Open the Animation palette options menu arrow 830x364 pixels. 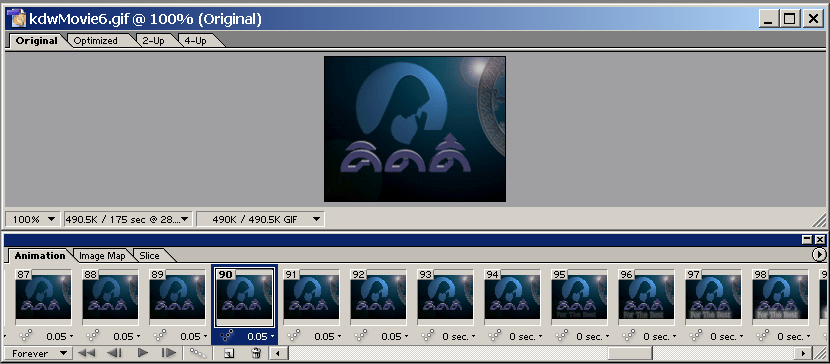click(x=819, y=255)
